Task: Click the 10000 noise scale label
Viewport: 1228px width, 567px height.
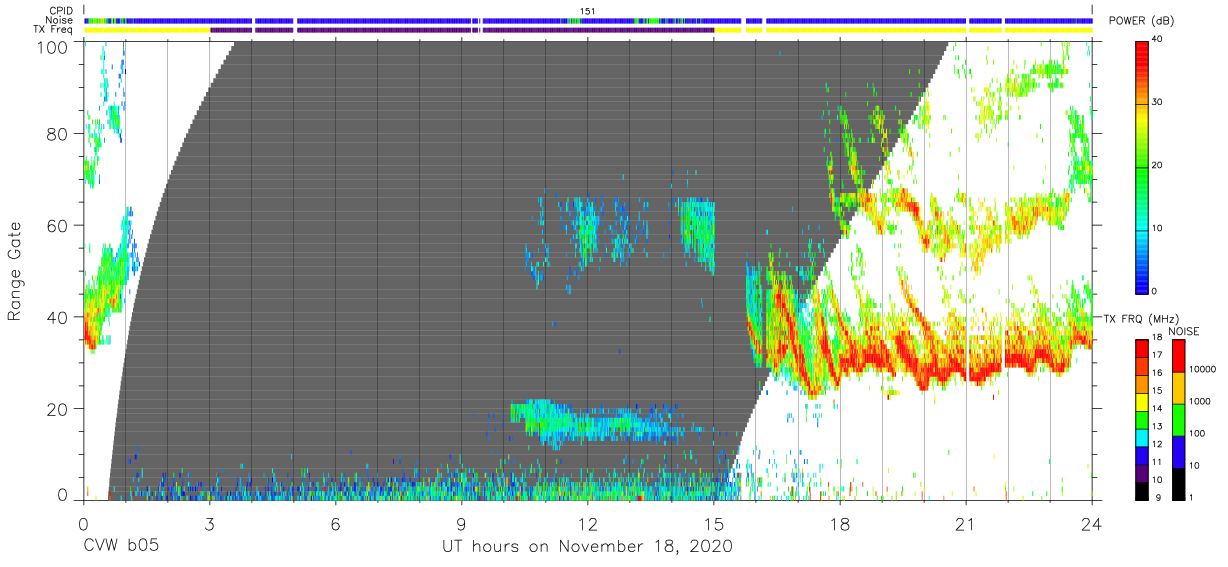Action: click(1201, 370)
